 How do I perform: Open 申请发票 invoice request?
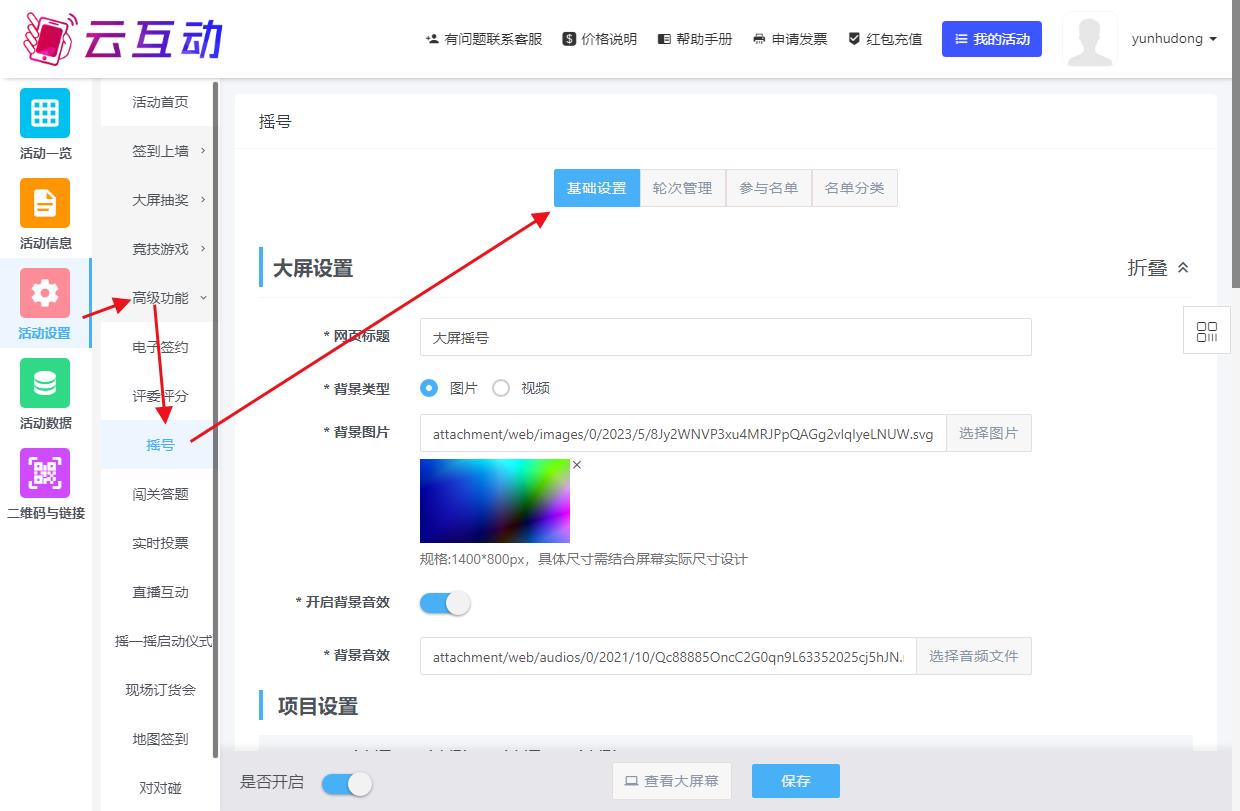pos(790,39)
